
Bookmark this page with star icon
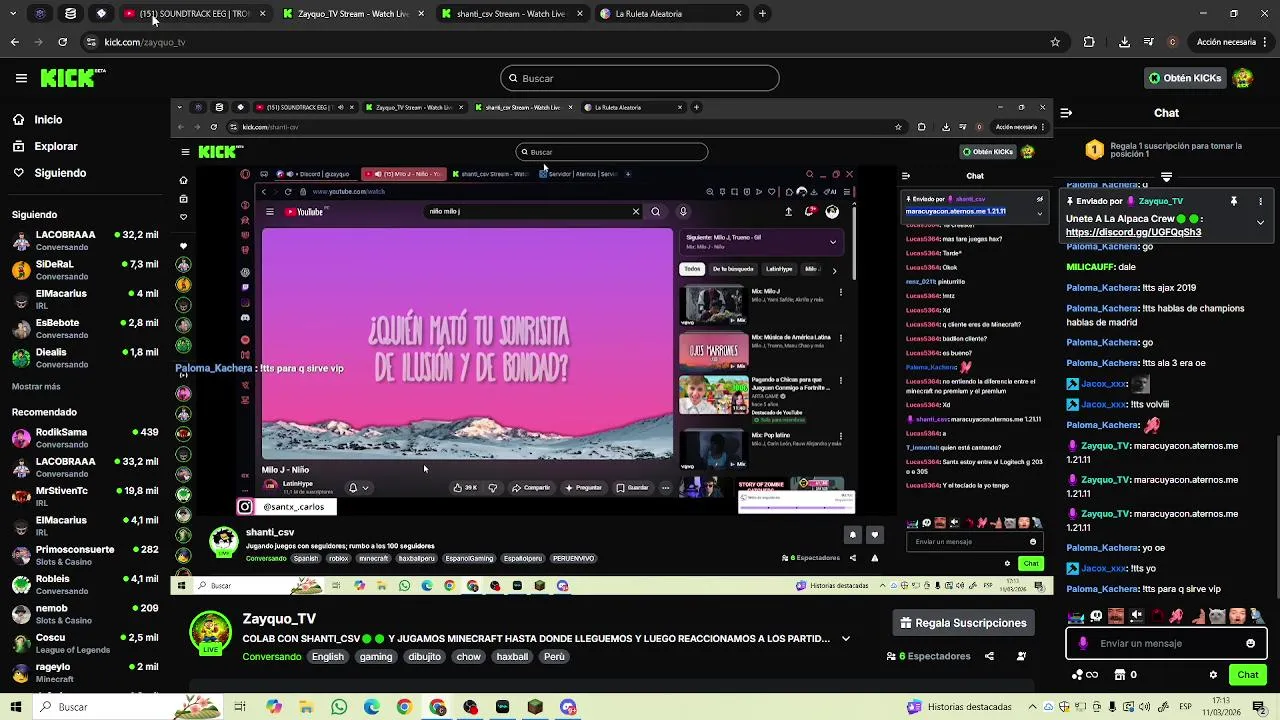pos(1055,42)
